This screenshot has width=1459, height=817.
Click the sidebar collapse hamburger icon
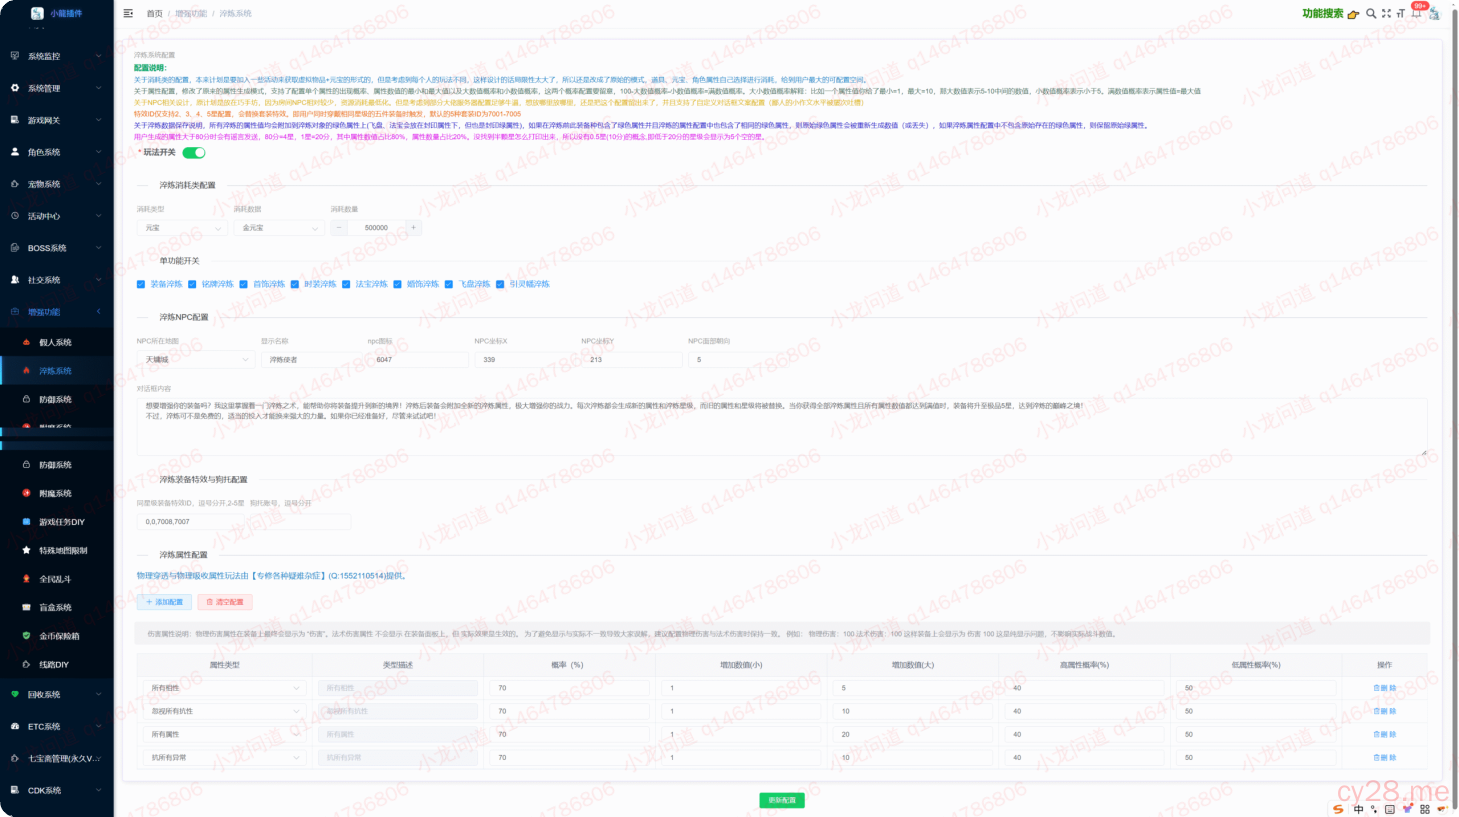point(128,14)
